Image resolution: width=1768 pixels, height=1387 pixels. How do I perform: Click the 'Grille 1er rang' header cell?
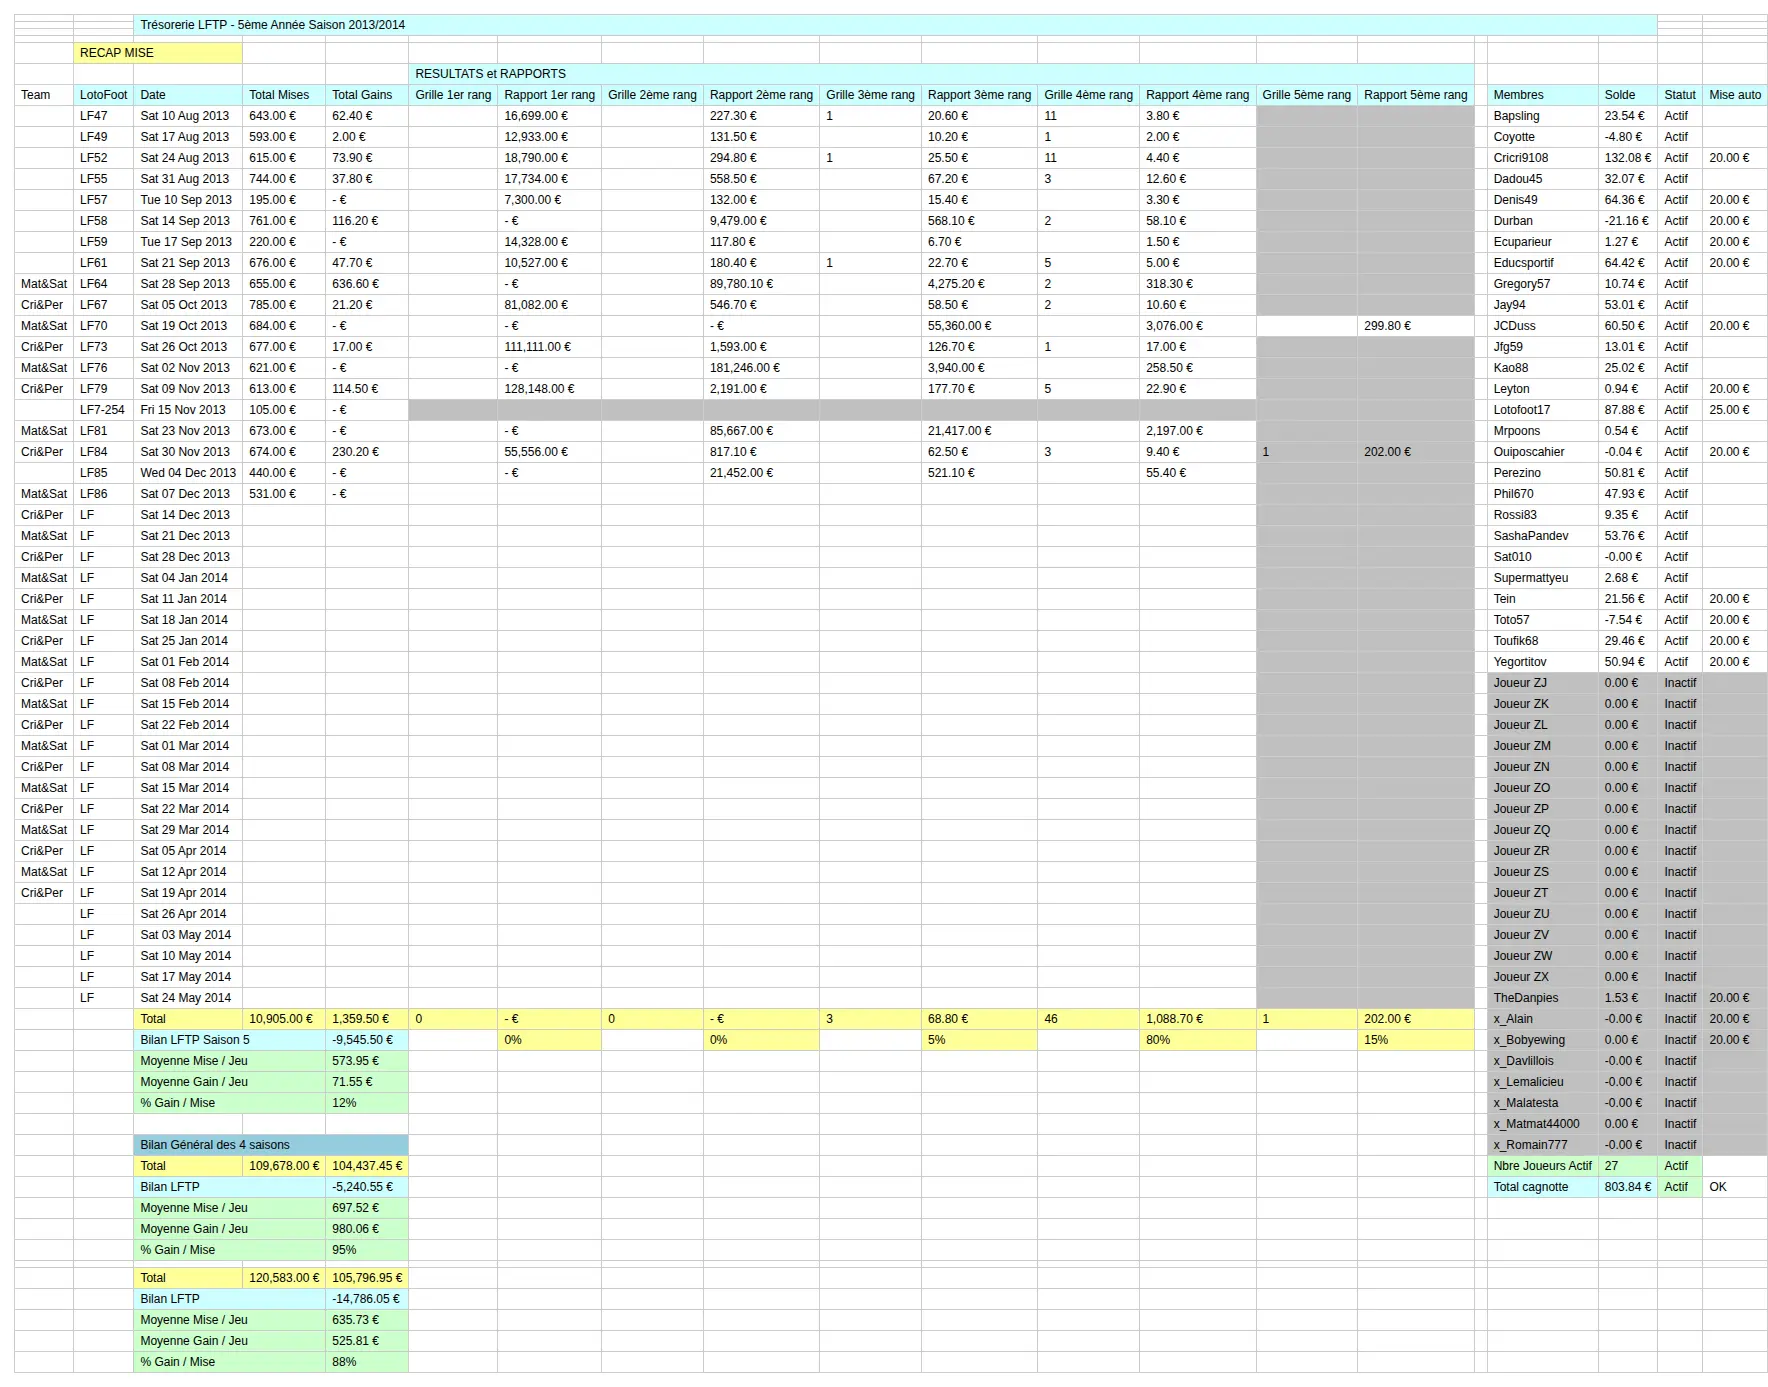pyautogui.click(x=453, y=95)
